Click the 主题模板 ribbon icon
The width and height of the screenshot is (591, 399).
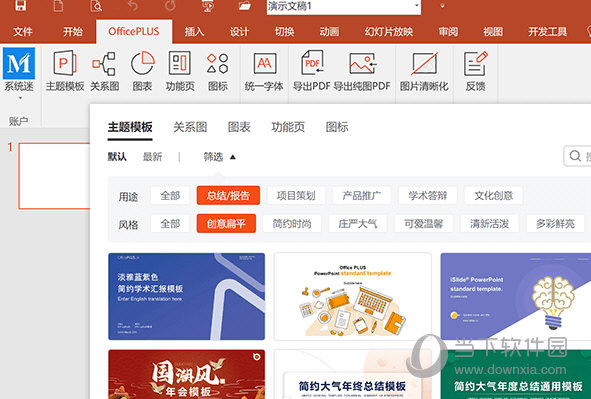[65, 71]
